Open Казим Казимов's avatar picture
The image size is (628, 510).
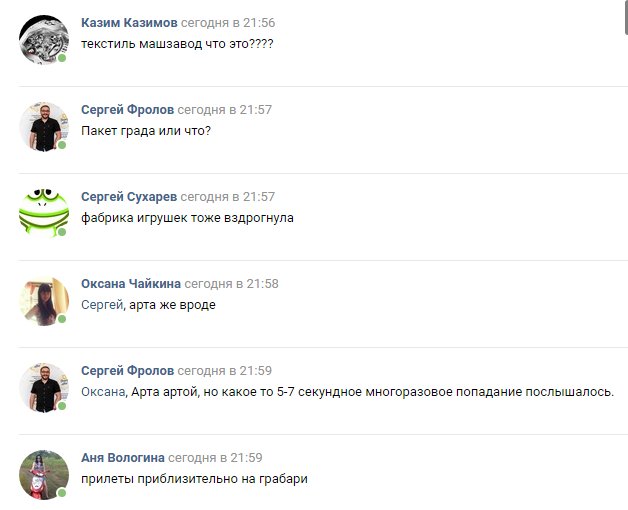coord(44,40)
